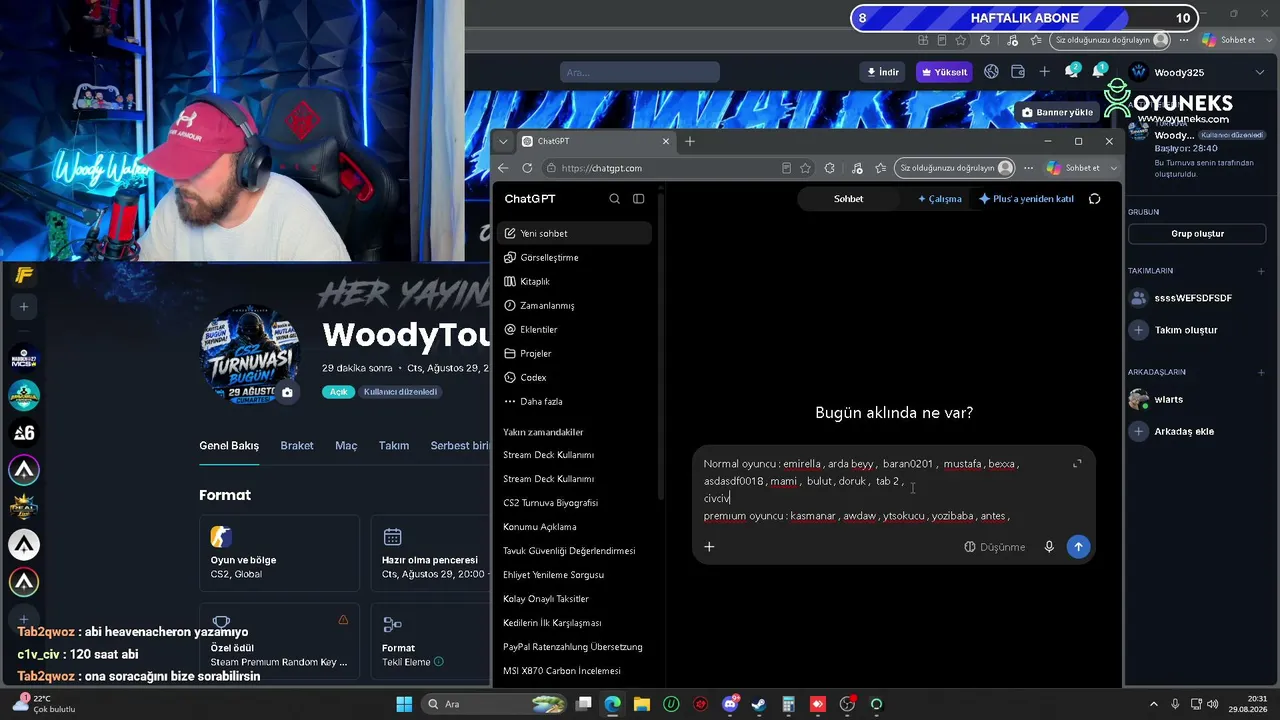Toggle Düşünme thinking mode

point(995,547)
